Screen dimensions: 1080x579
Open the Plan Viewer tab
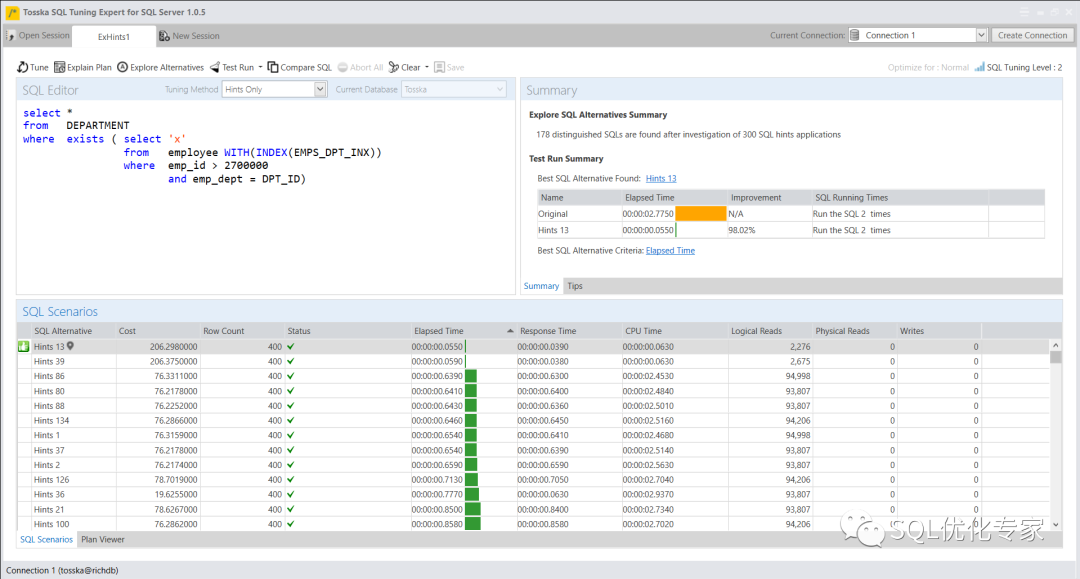pos(103,539)
